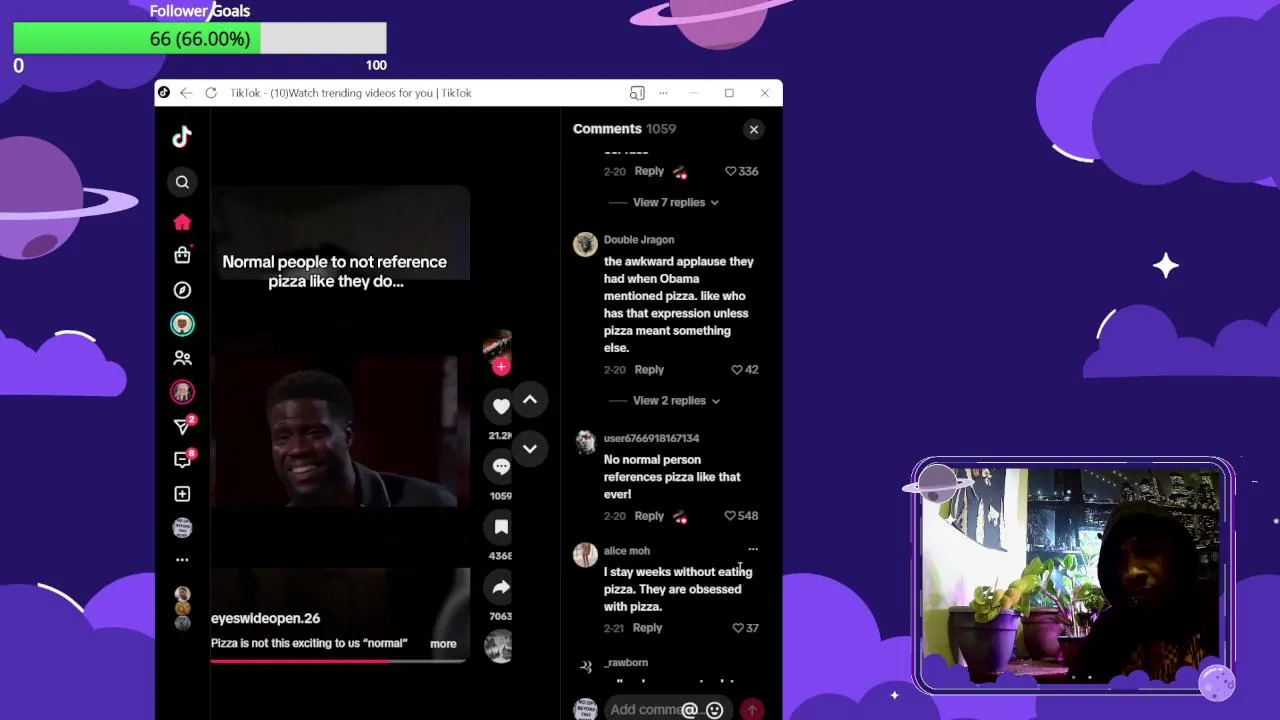Like alice moh's comment with 37 likes

click(745, 628)
